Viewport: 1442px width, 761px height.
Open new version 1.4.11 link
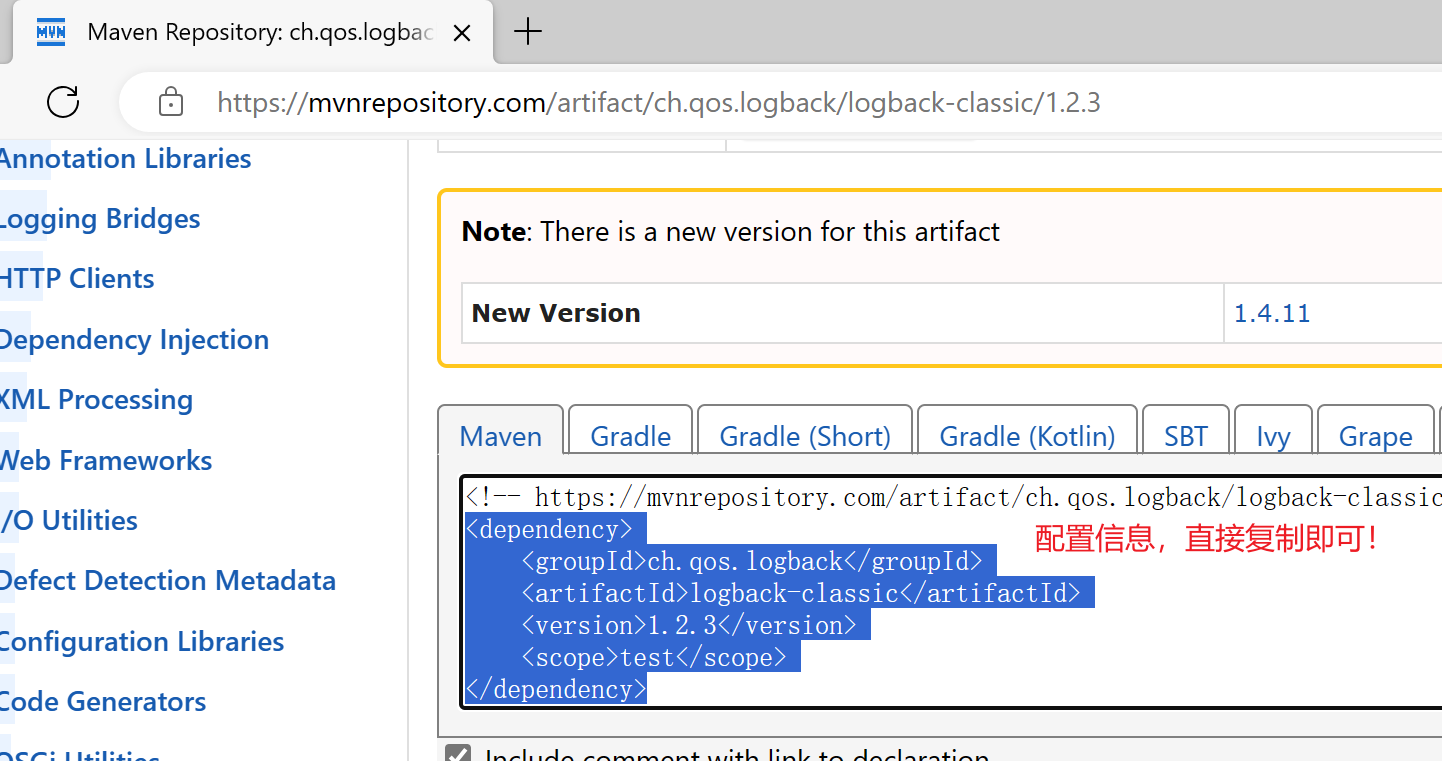click(x=1272, y=313)
